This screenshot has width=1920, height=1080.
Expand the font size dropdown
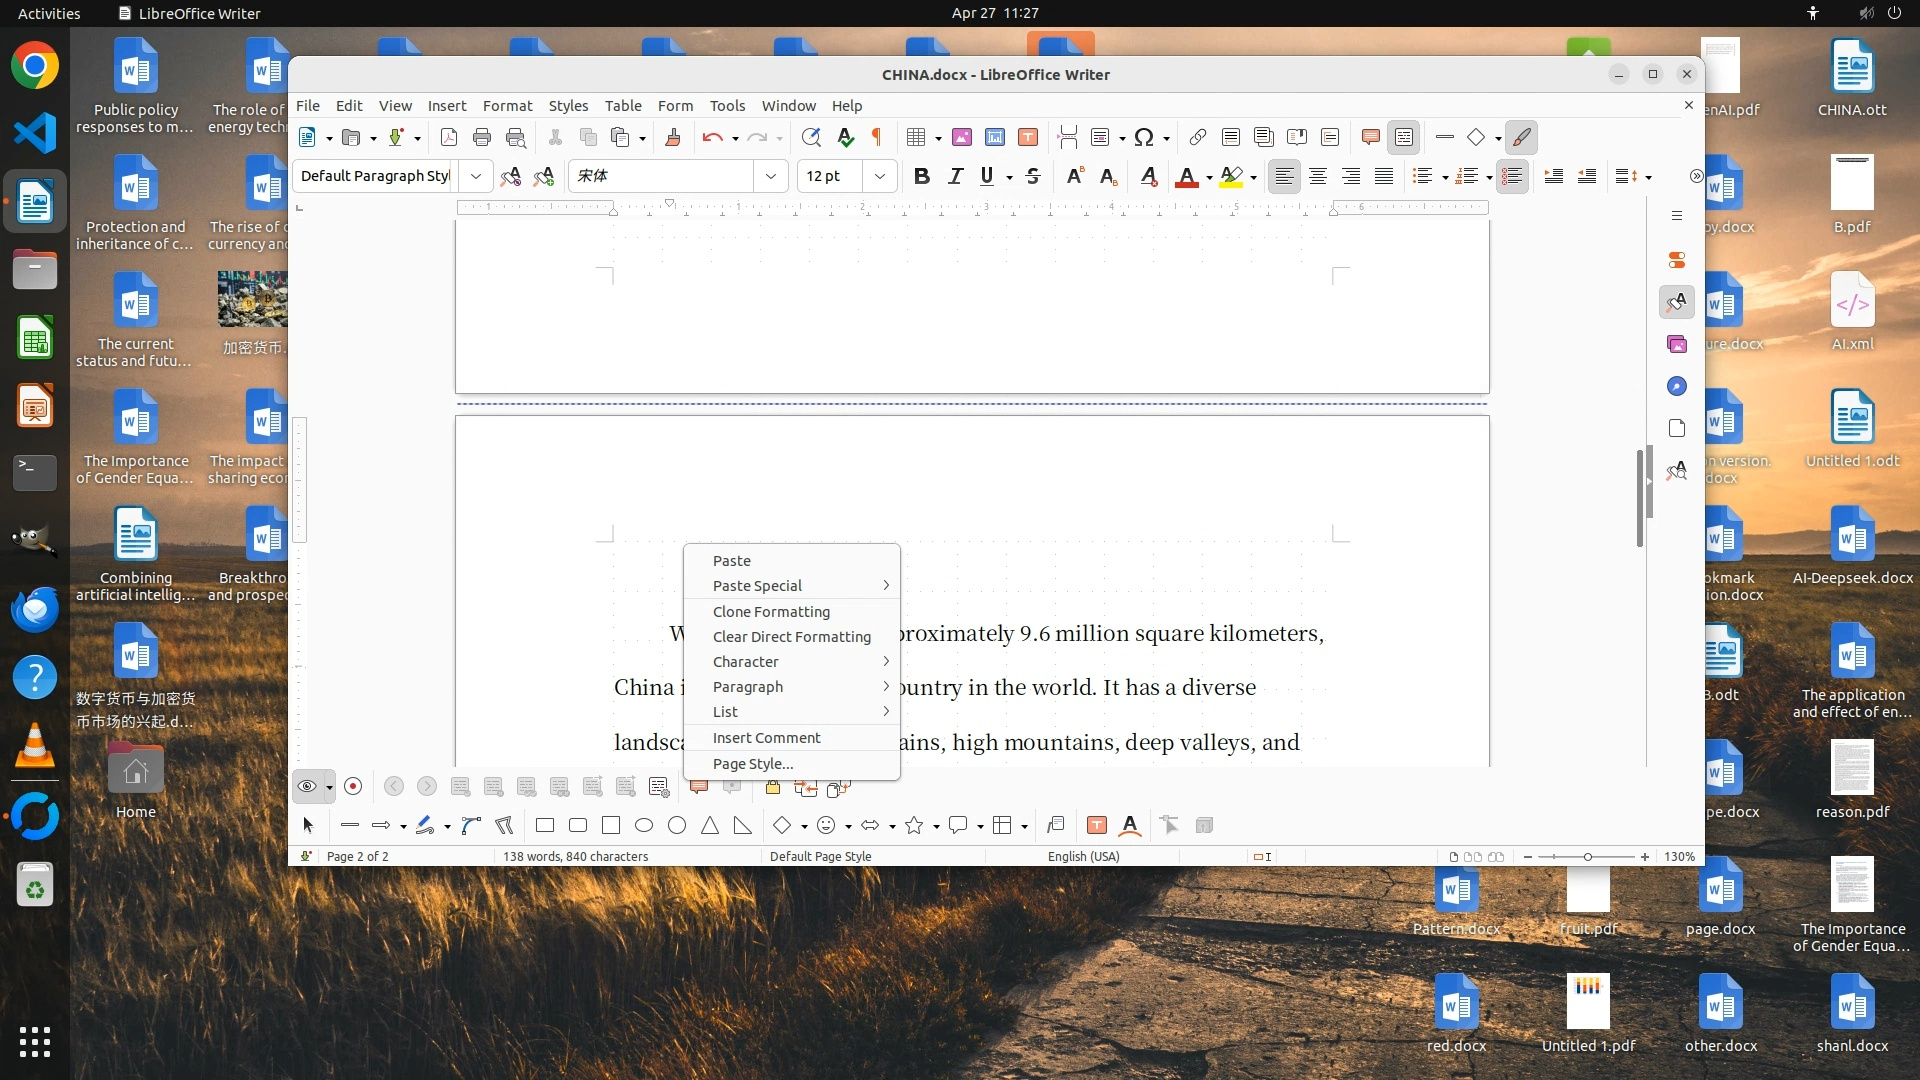point(879,177)
